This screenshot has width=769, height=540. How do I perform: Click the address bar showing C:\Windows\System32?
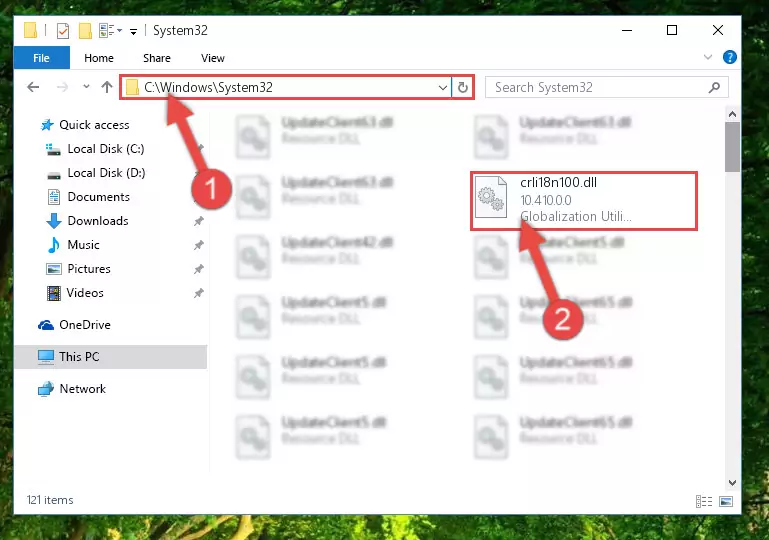285,87
